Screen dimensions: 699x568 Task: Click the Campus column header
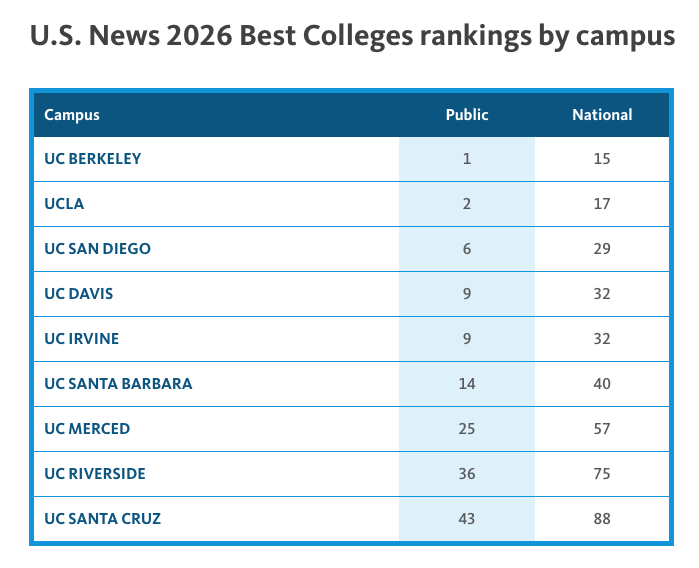pos(72,114)
